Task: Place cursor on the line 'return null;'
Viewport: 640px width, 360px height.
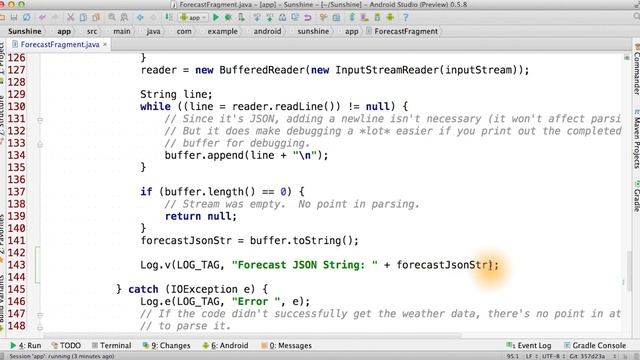Action: [200, 216]
